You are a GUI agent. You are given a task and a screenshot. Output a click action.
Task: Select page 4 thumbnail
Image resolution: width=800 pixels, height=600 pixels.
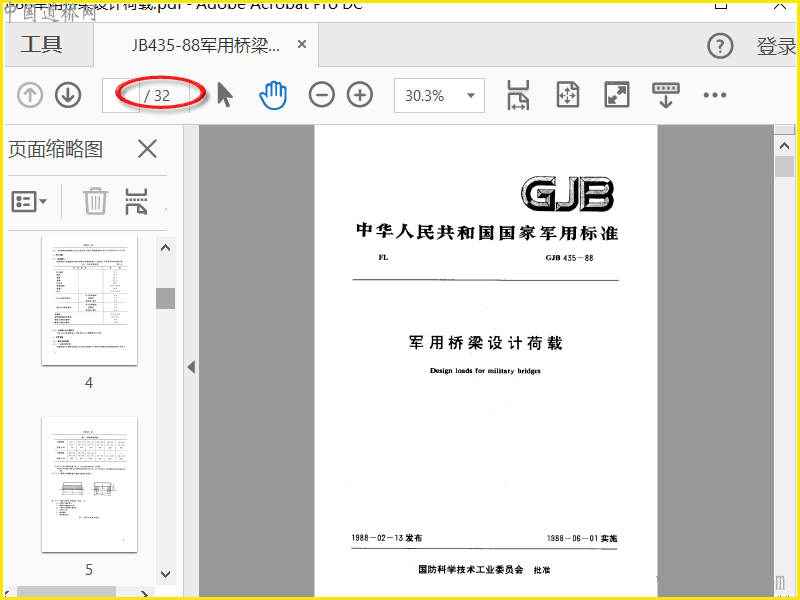(x=89, y=301)
